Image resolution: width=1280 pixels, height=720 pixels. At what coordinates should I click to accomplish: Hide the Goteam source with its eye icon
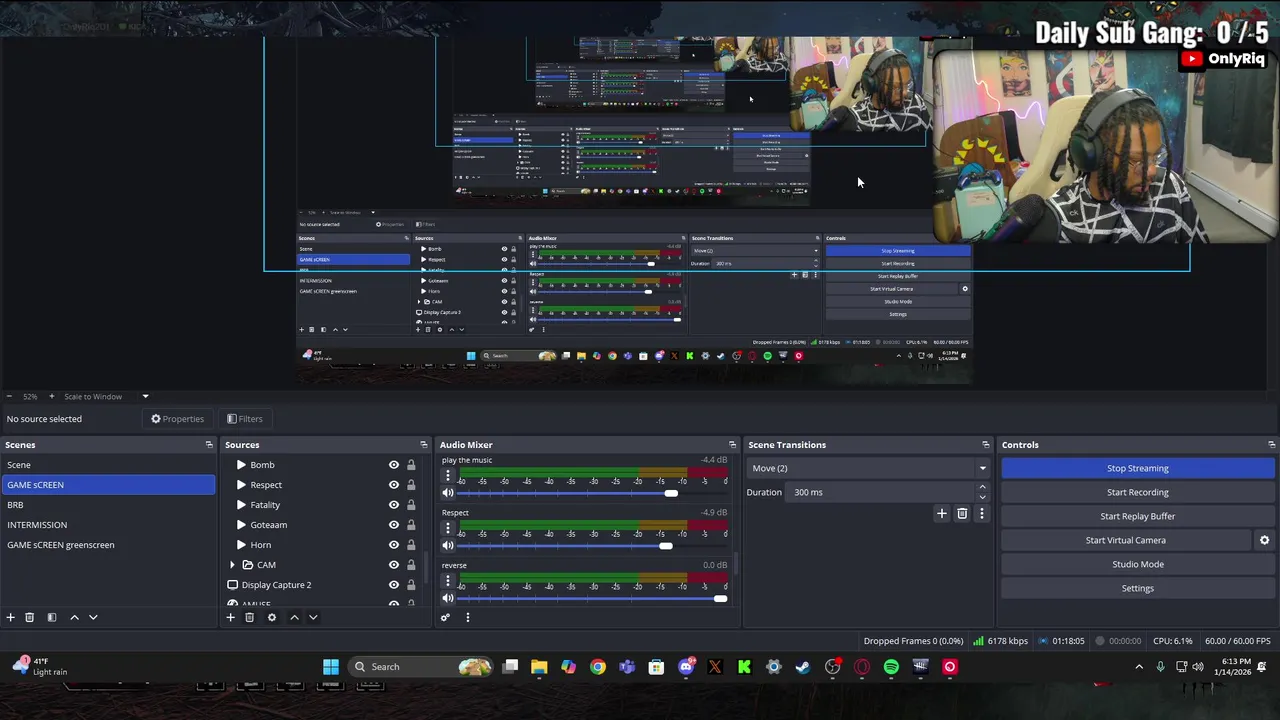tap(394, 525)
